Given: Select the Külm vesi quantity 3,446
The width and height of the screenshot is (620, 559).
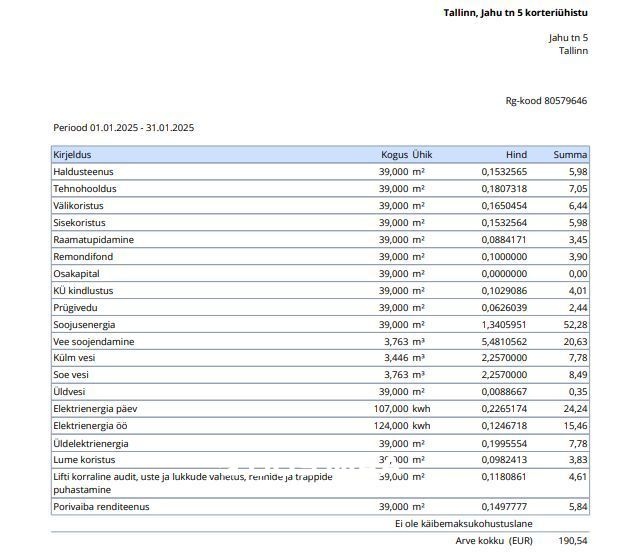Looking at the screenshot, I should pyautogui.click(x=393, y=358).
